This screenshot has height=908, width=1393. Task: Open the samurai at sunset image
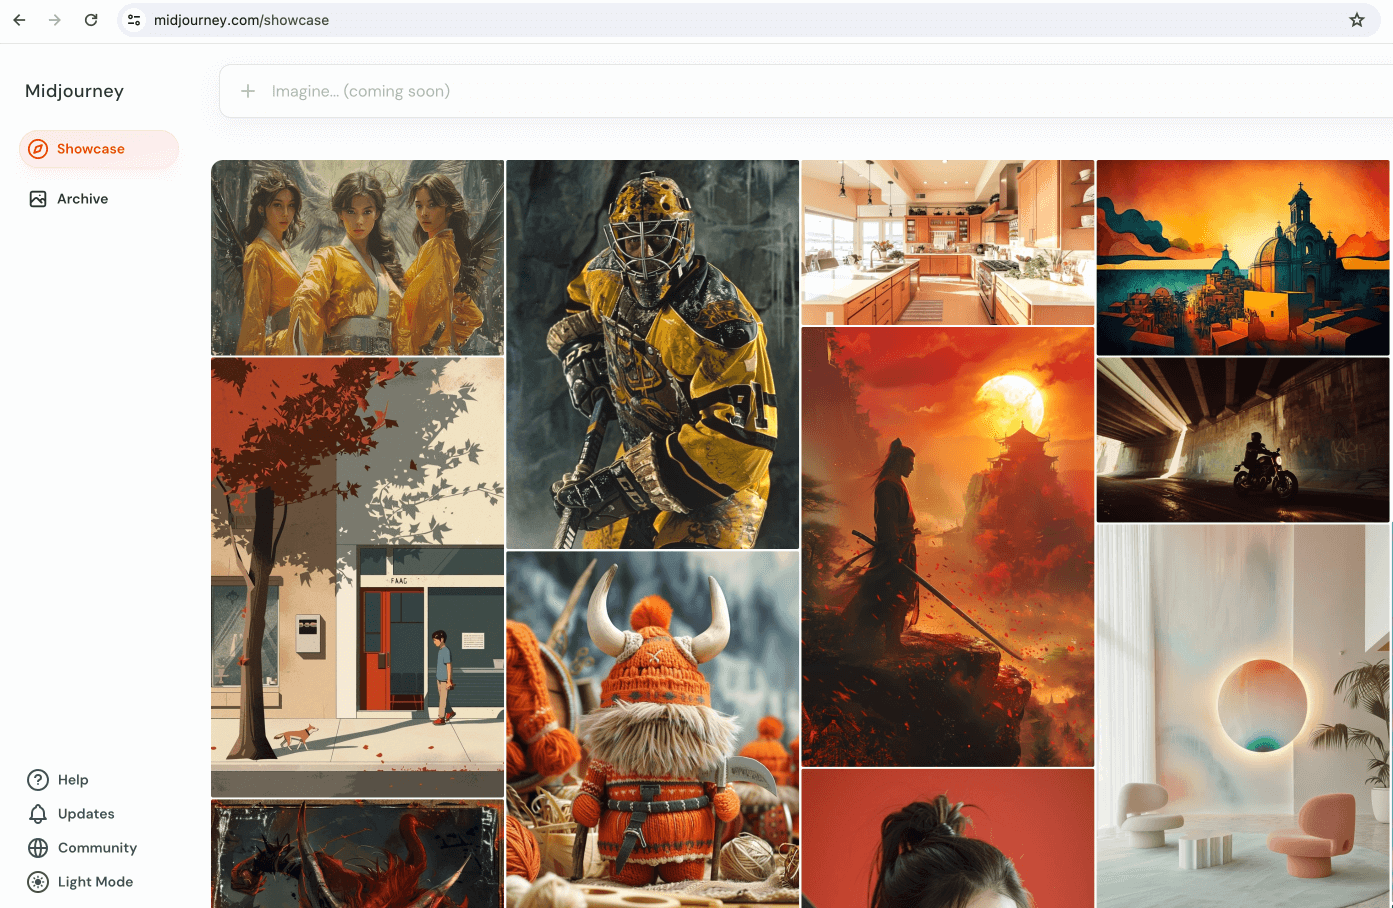[947, 546]
